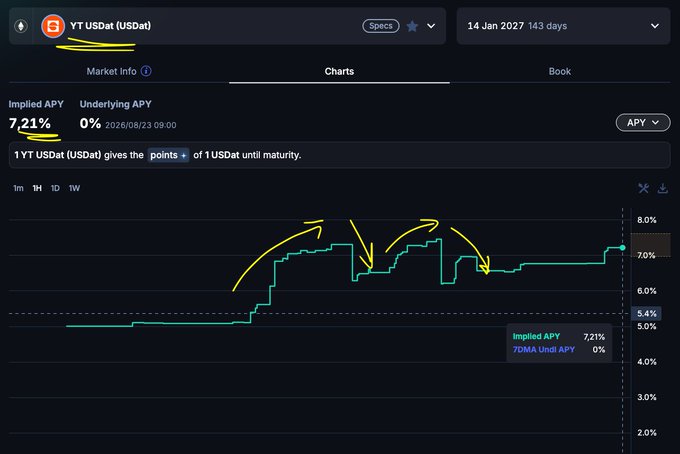Click the orange USDat token logo
Image resolution: width=680 pixels, height=454 pixels.
click(x=53, y=26)
